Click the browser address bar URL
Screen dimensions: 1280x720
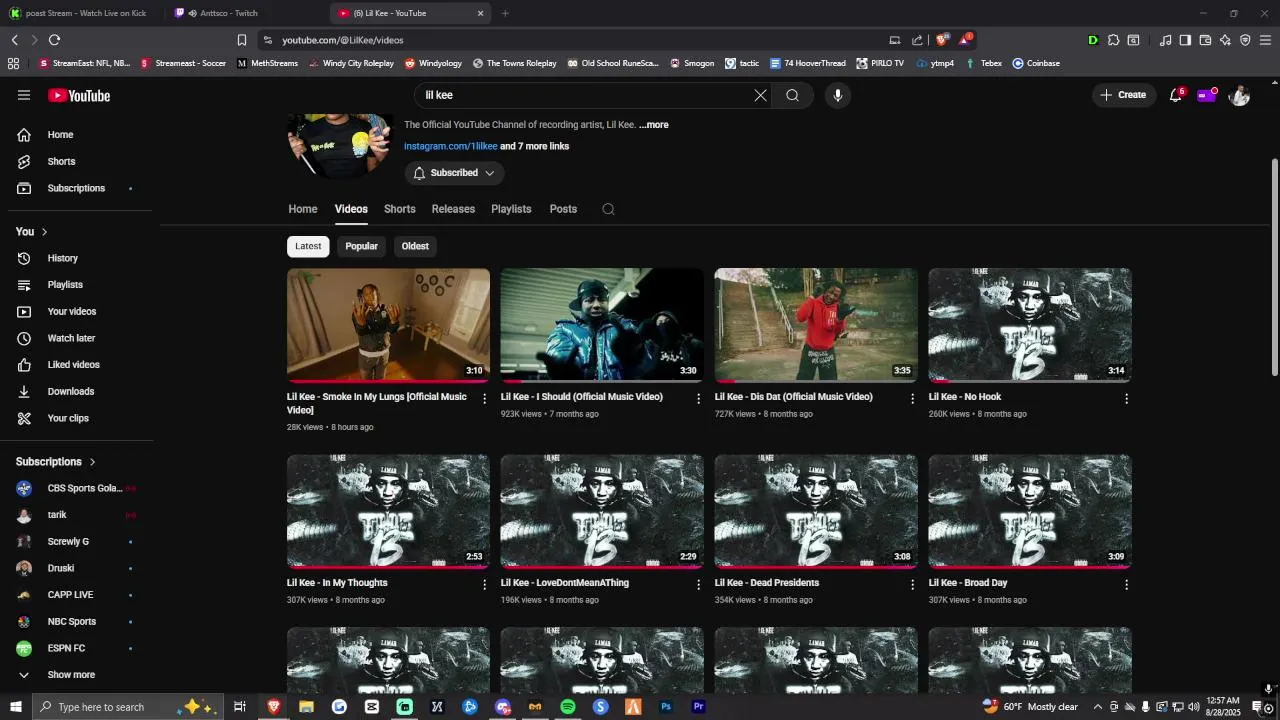tap(343, 40)
